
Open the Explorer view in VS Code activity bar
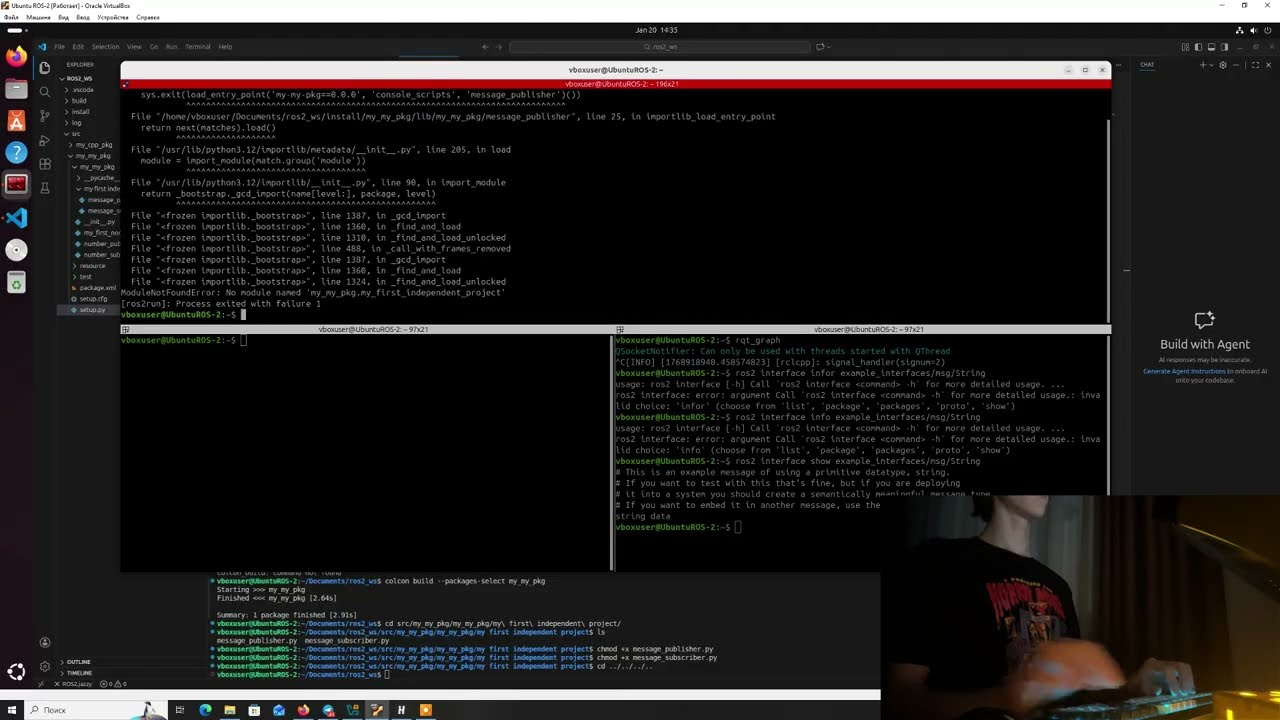[45, 68]
